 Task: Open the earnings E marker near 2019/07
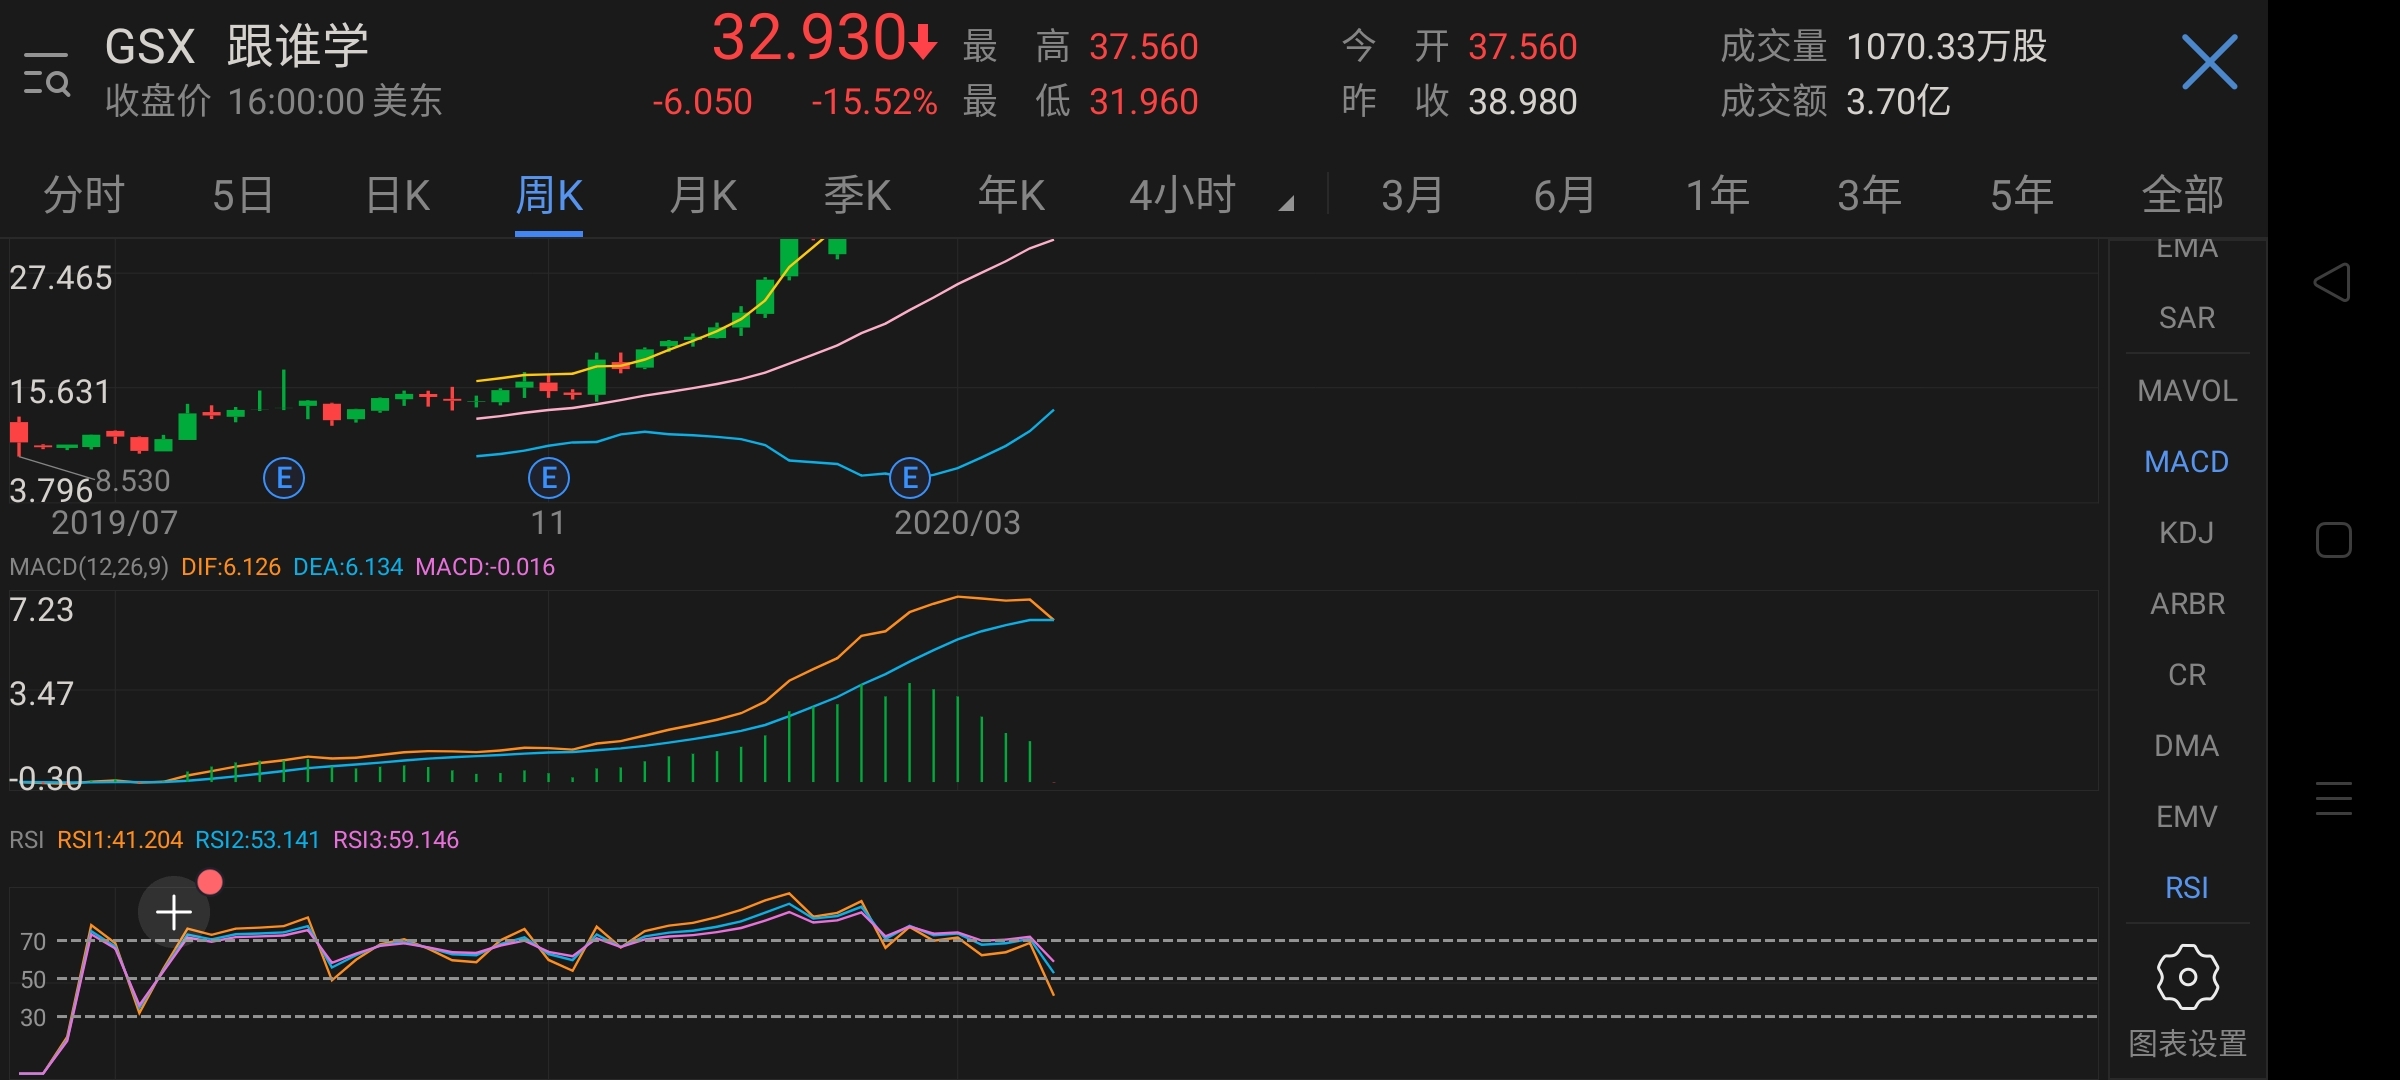284,478
